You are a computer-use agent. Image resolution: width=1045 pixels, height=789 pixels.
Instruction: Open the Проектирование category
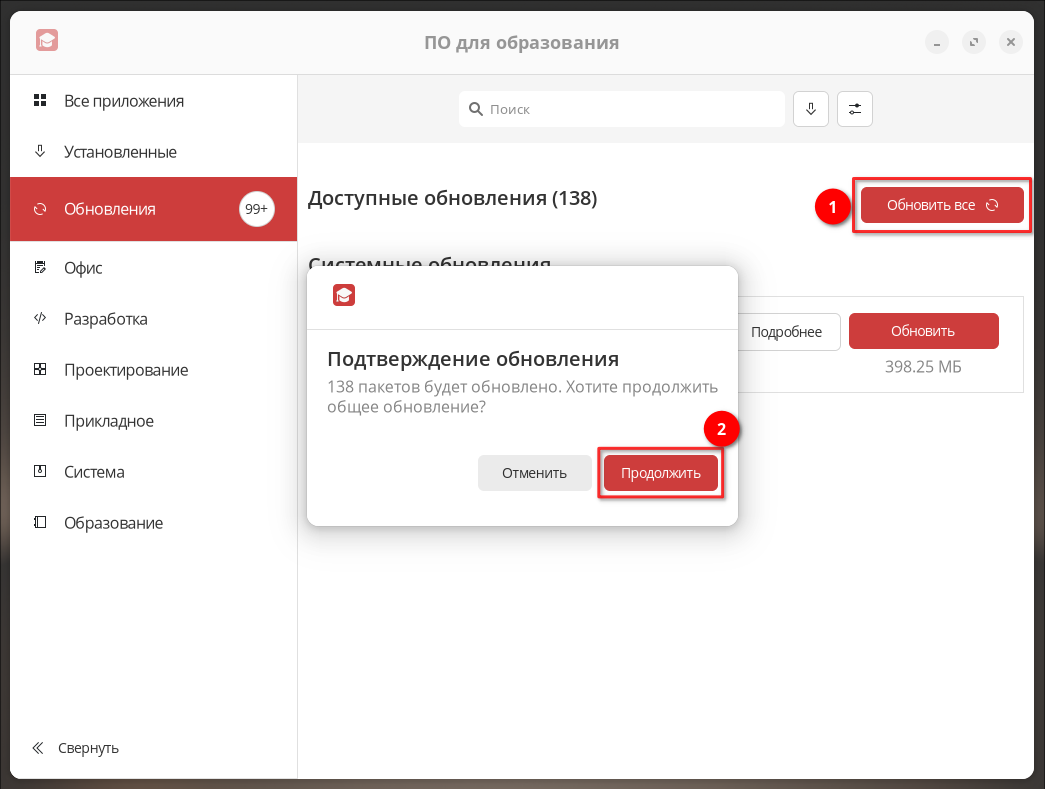126,370
